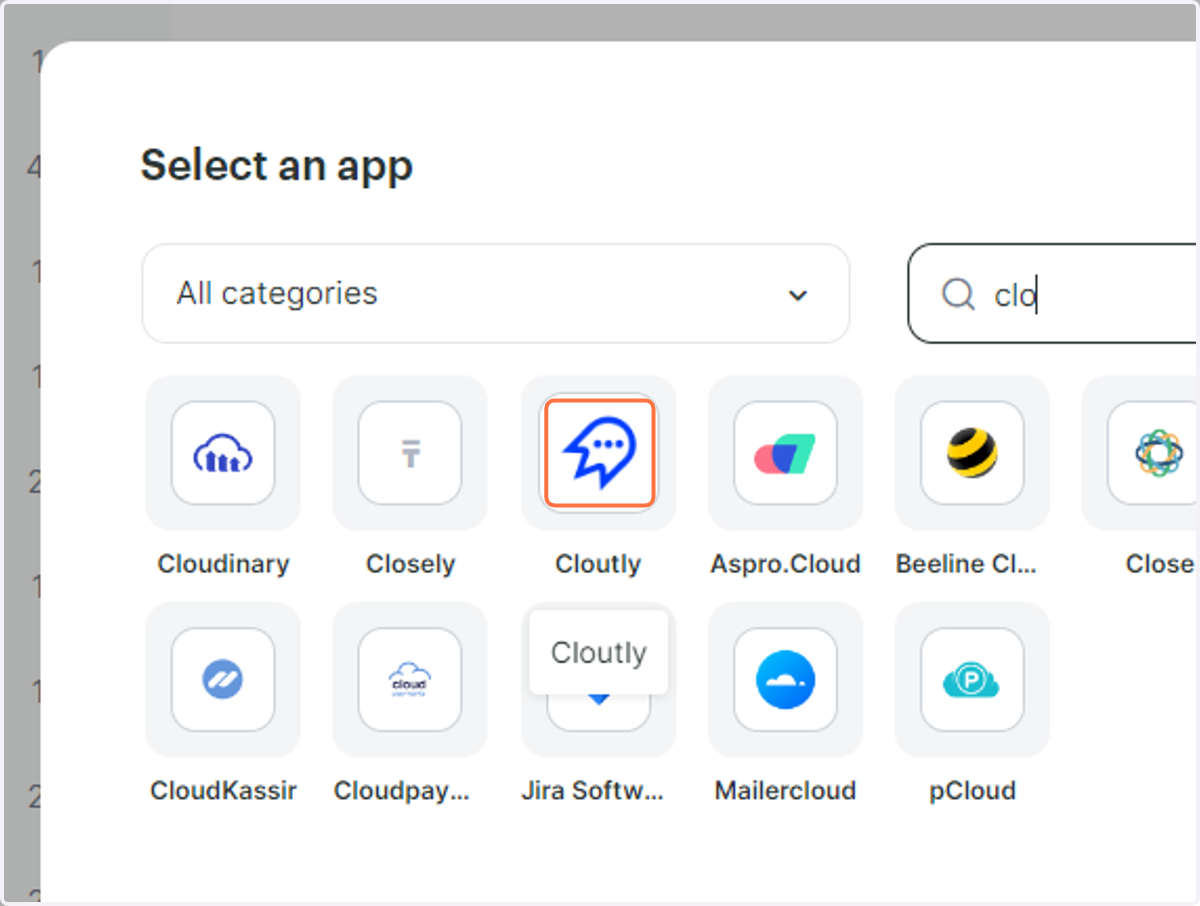Focus the app search field containing clo
Image resolution: width=1200 pixels, height=906 pixels.
coord(1052,293)
